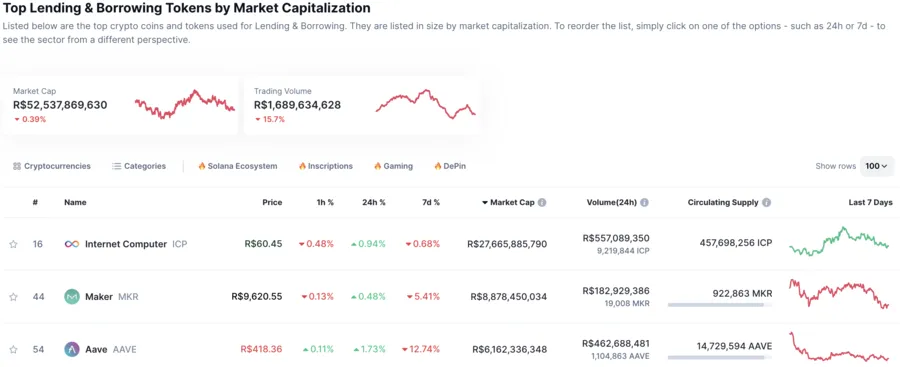Click the Solana Ecosystem flame icon
Viewport: 900px width, 367px height.
tap(201, 166)
